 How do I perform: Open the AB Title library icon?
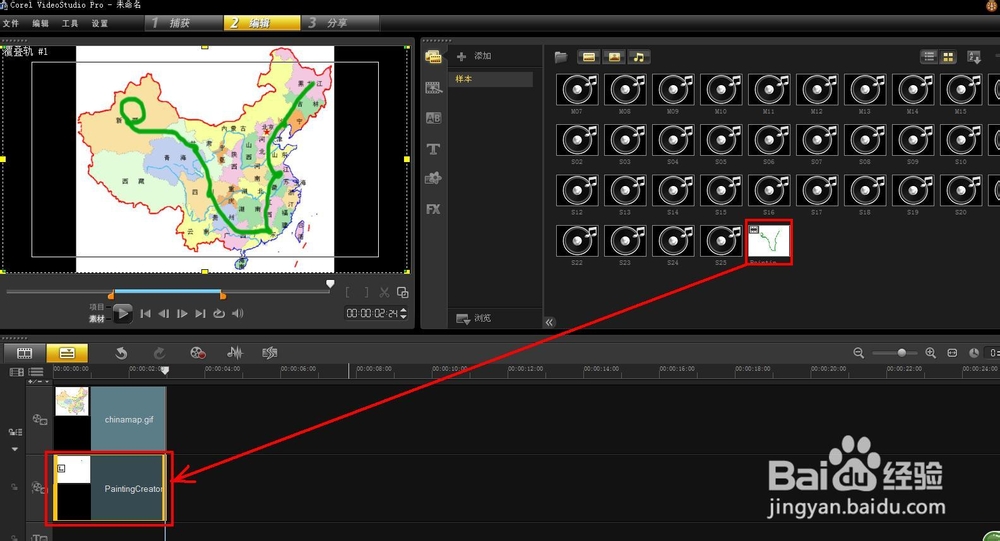point(433,118)
